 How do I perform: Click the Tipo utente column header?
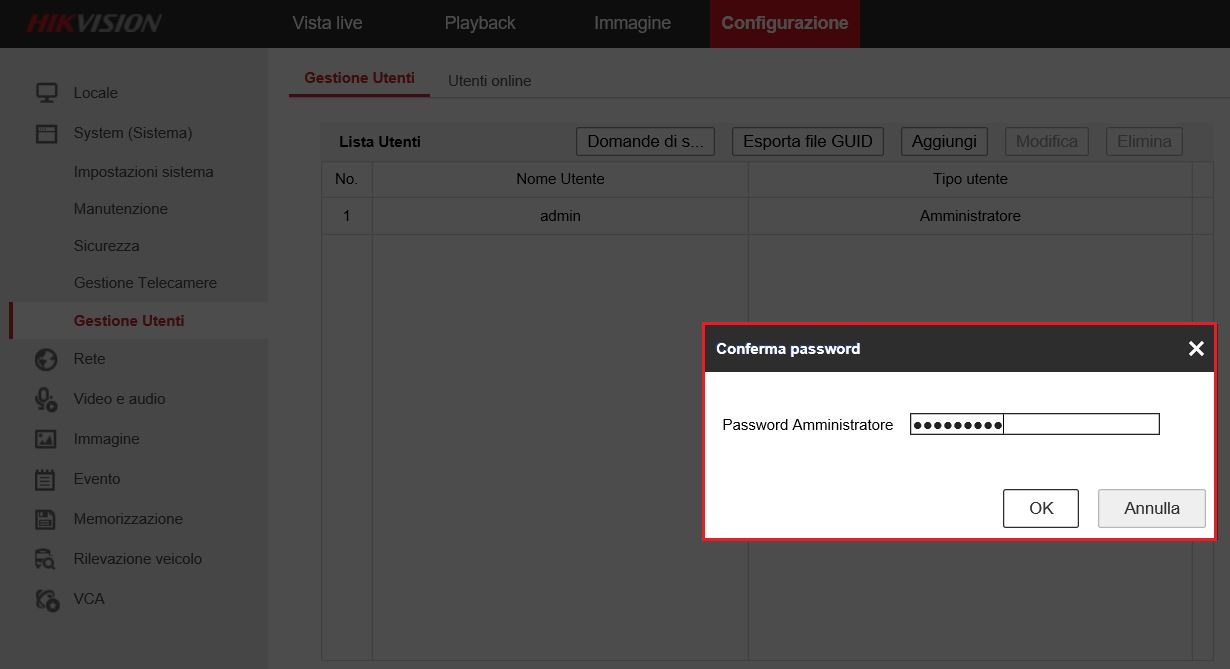pos(970,179)
